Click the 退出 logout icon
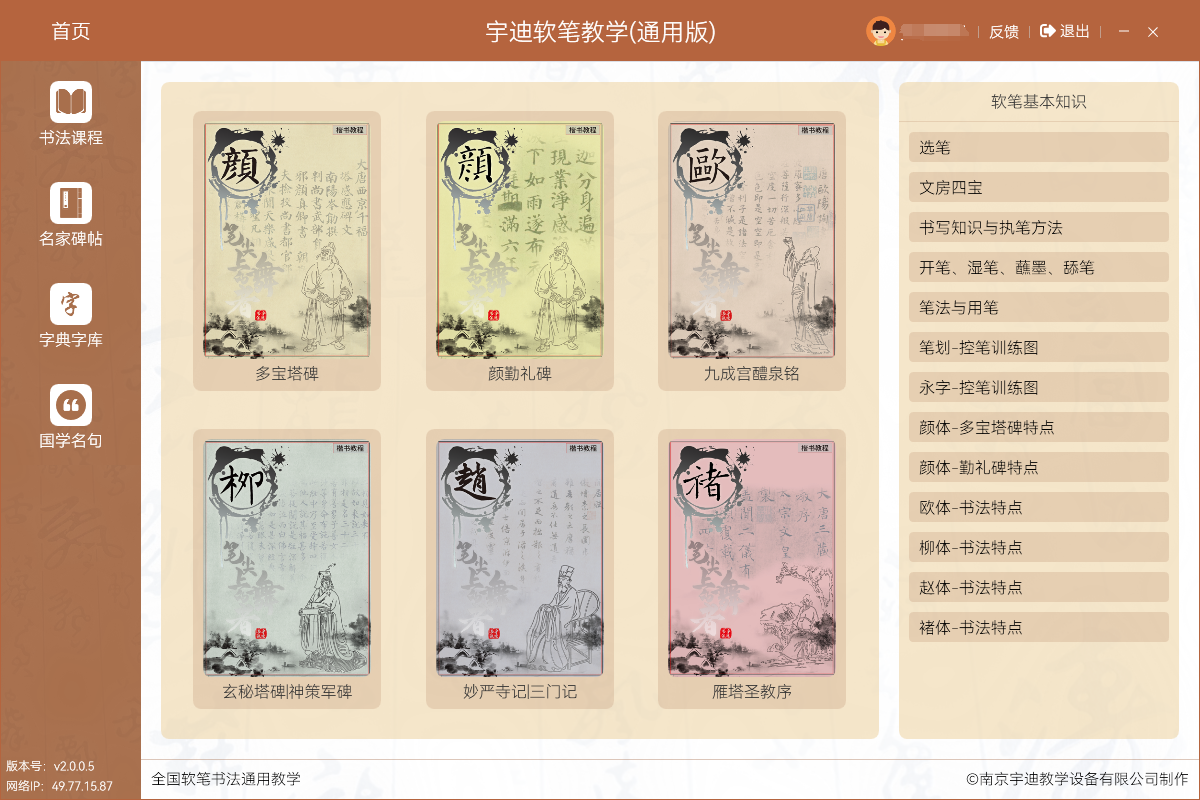 click(1048, 31)
